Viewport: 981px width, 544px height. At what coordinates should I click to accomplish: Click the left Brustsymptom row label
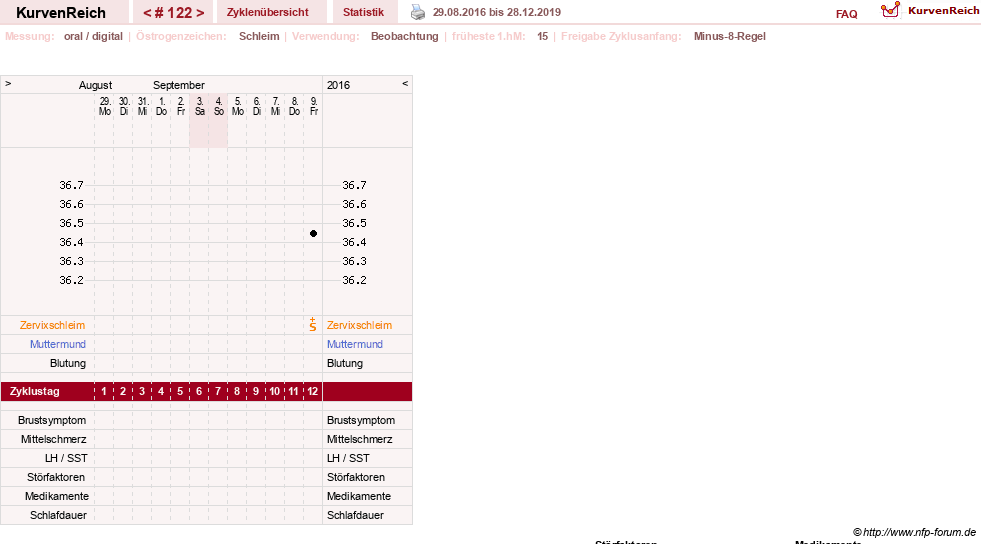click(x=52, y=420)
